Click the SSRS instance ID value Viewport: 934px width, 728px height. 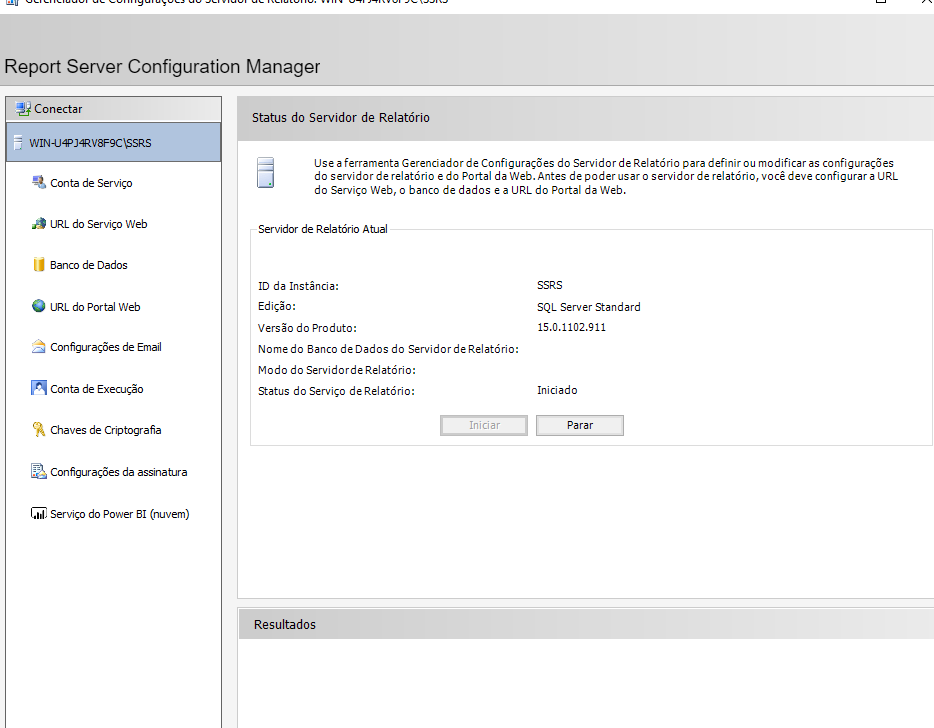point(549,285)
